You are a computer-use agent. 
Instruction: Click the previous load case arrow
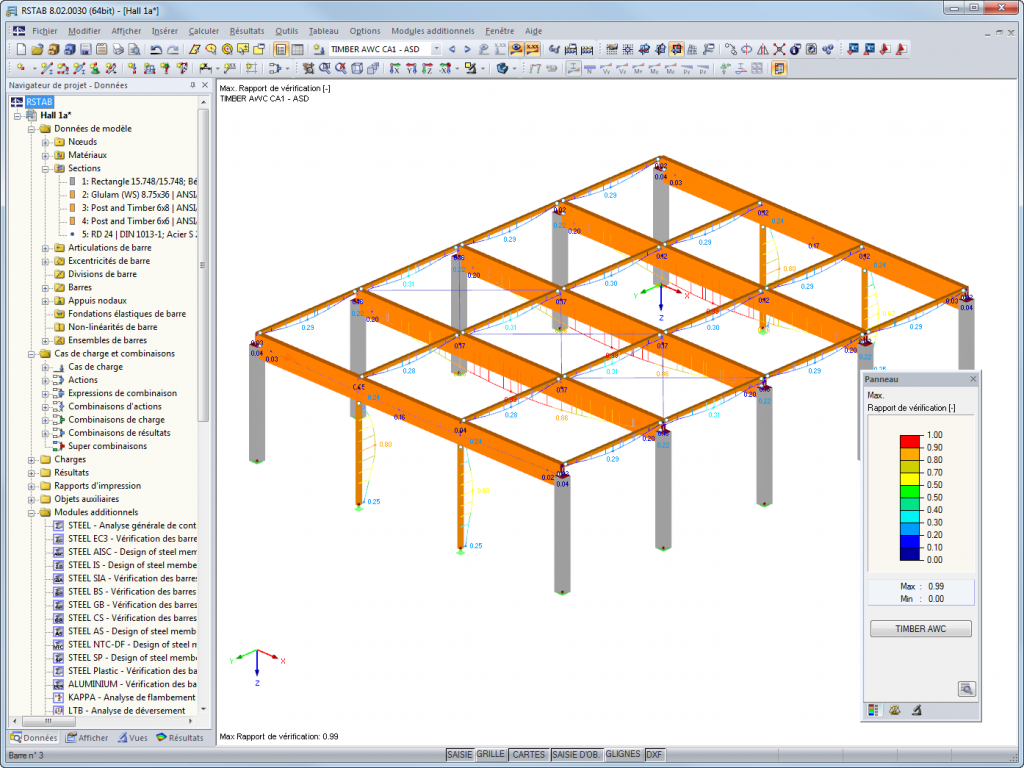tap(452, 49)
